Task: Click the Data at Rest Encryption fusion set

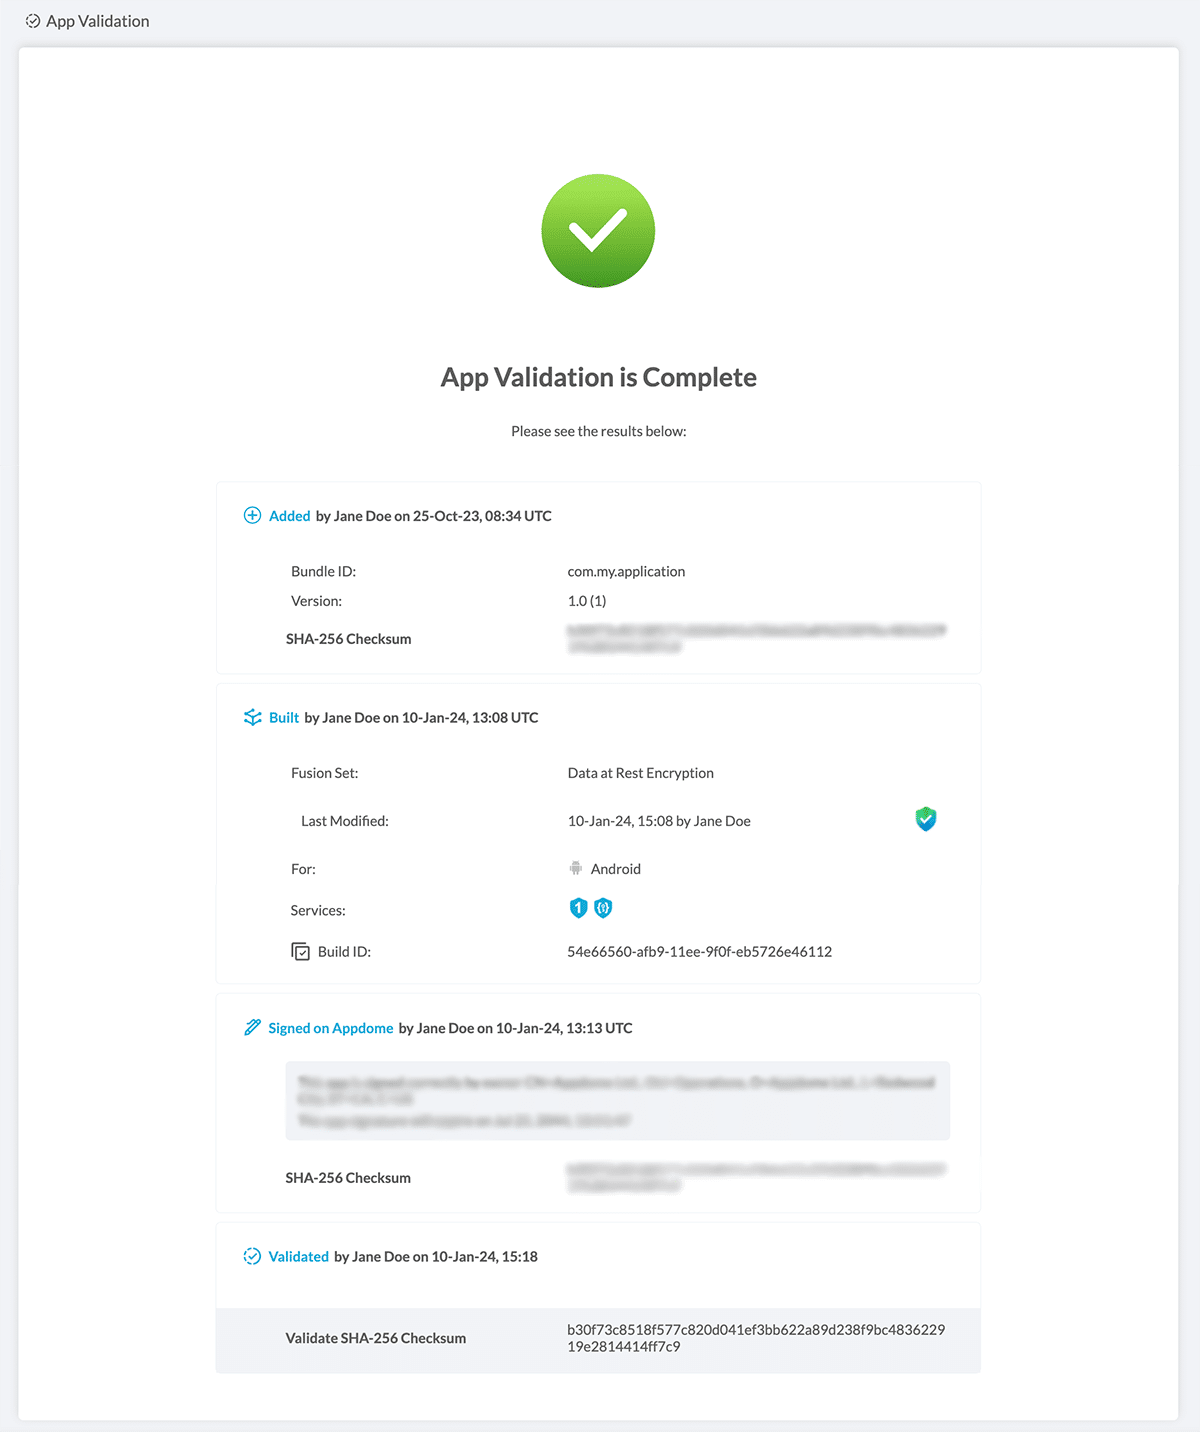Action: (640, 773)
